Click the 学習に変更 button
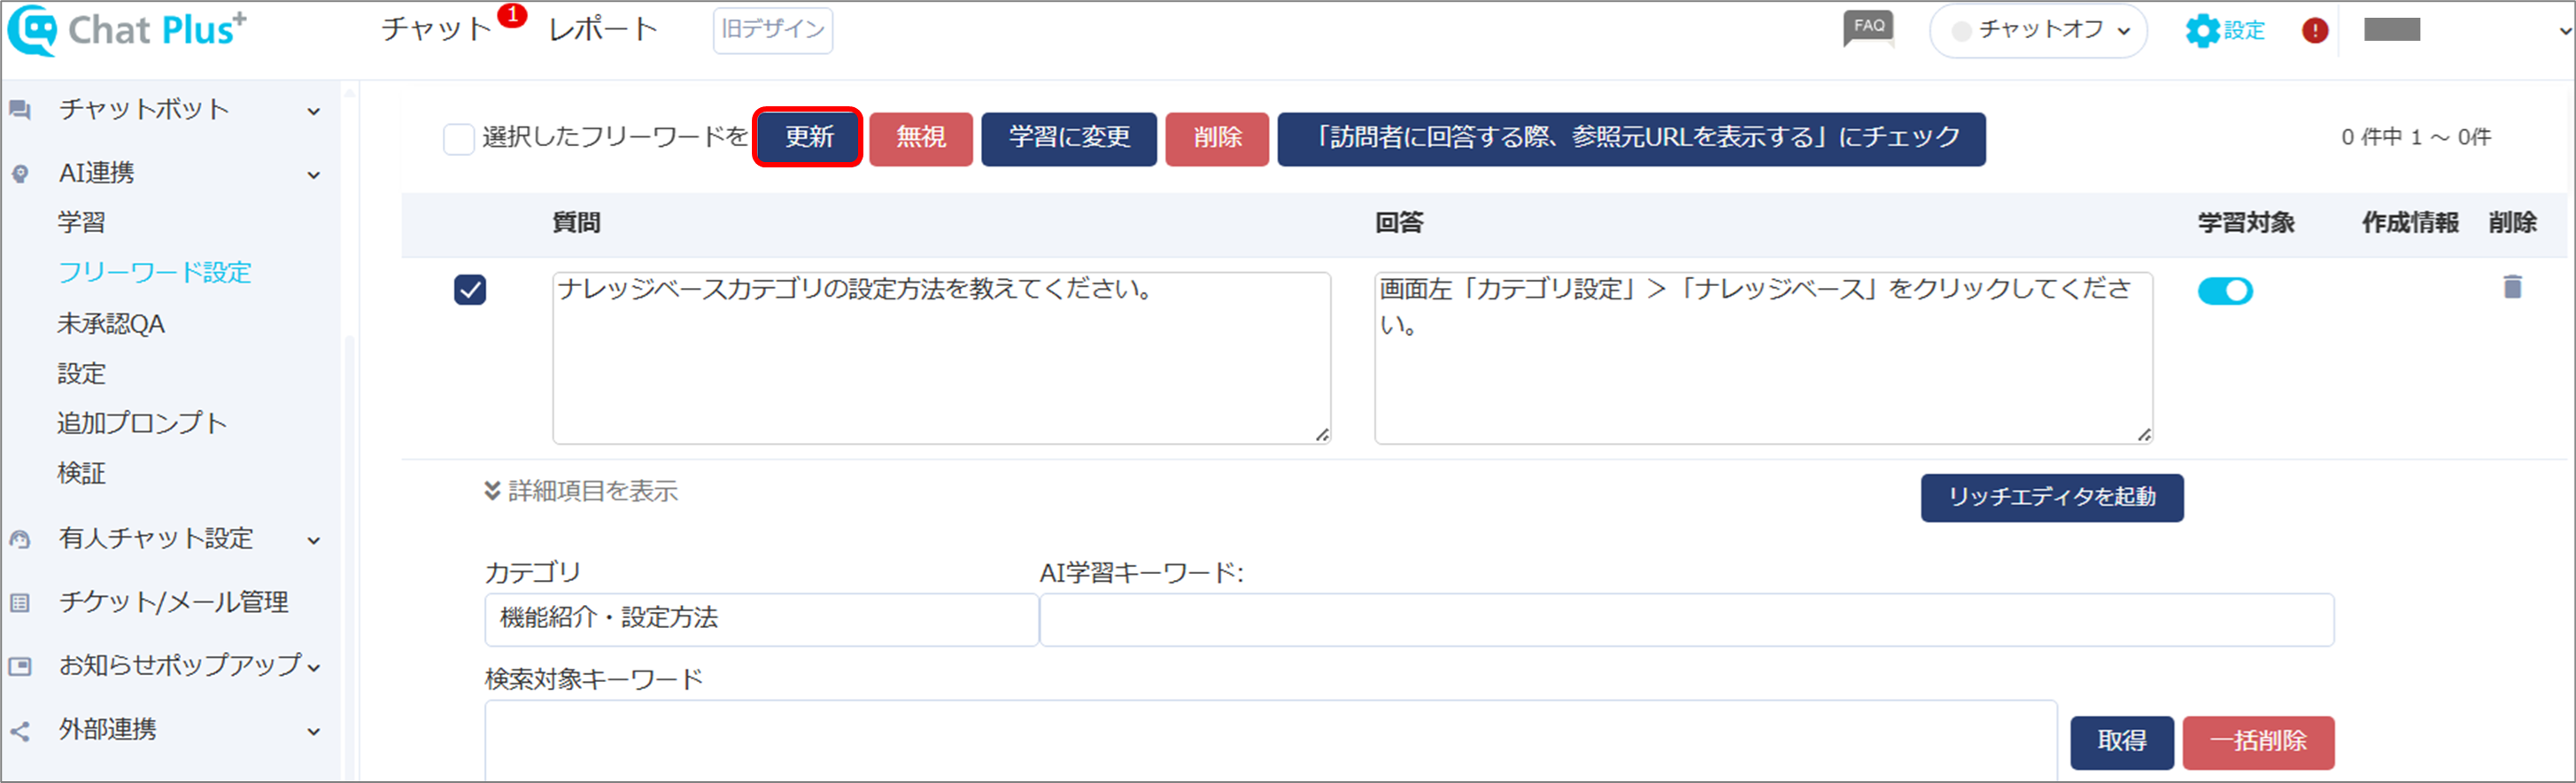The image size is (2576, 783). [x=1068, y=139]
